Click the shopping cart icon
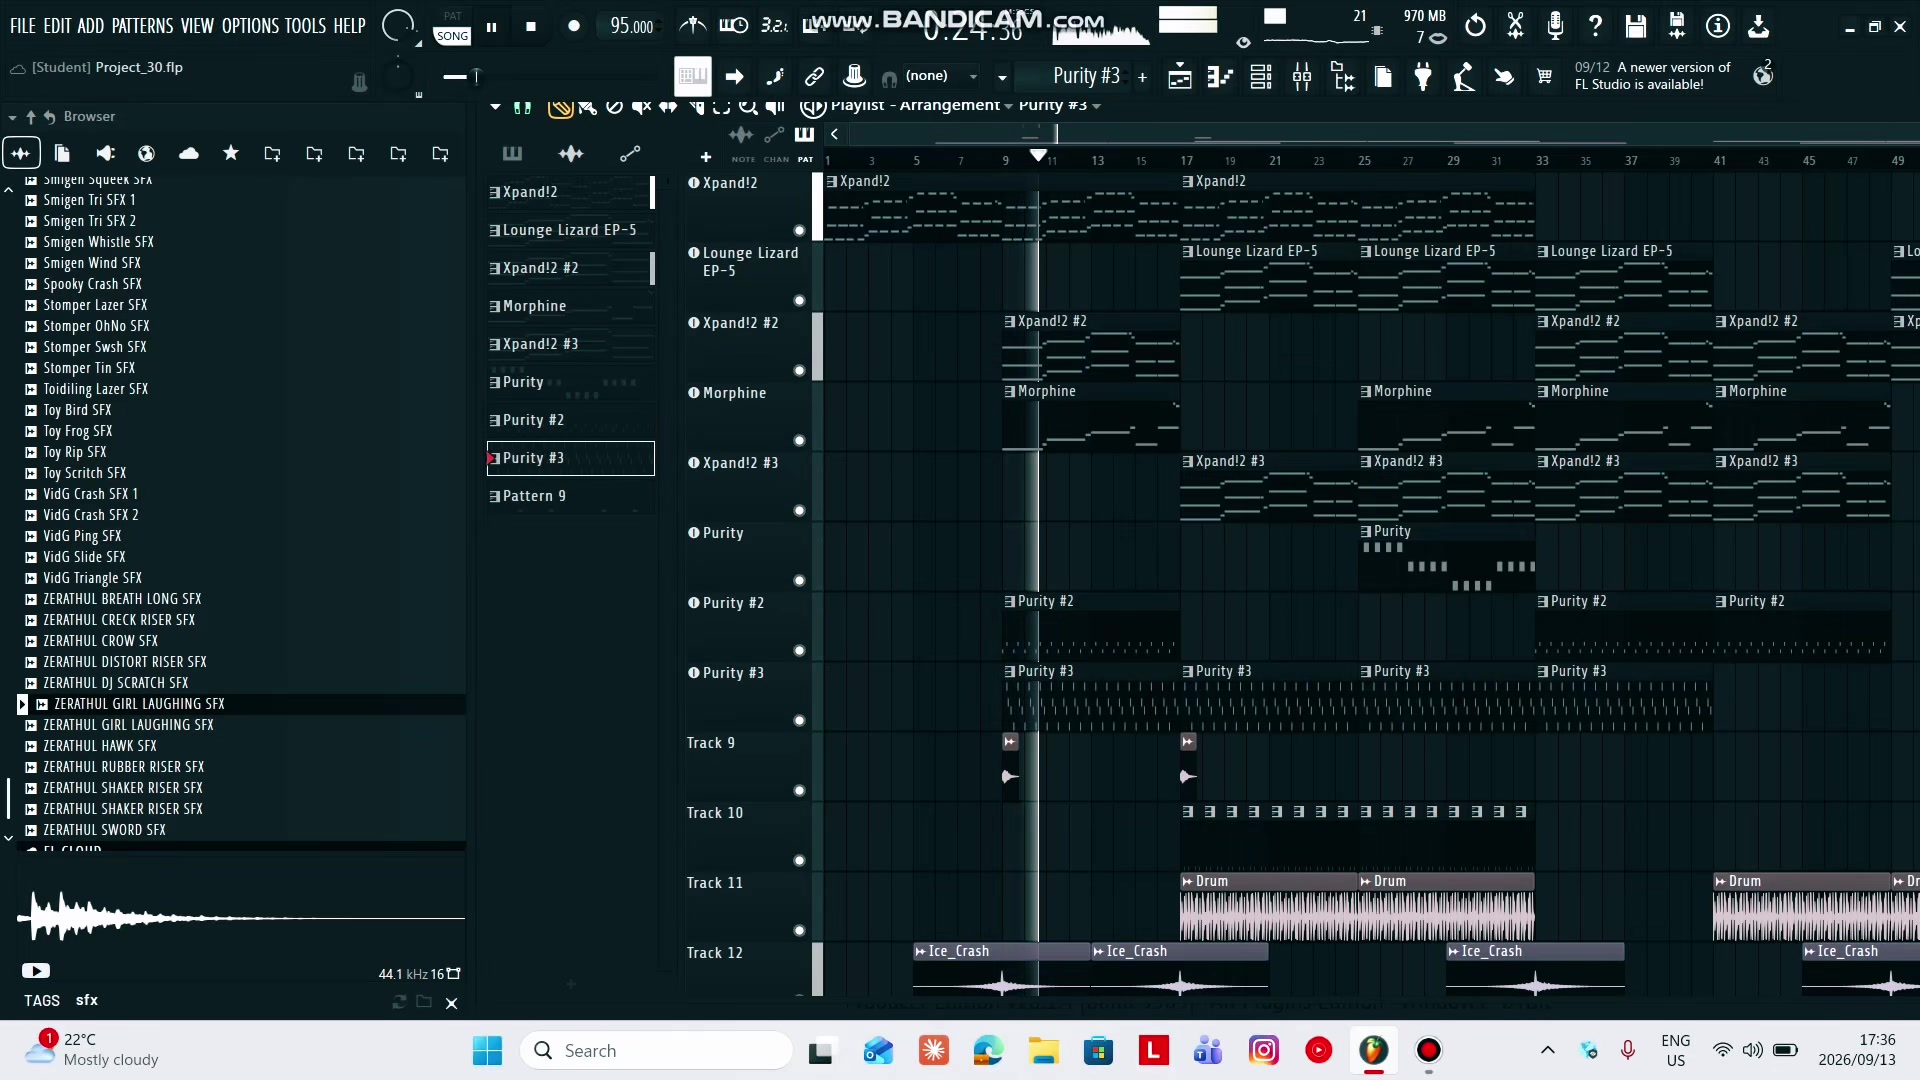The width and height of the screenshot is (1920, 1080). [1545, 76]
